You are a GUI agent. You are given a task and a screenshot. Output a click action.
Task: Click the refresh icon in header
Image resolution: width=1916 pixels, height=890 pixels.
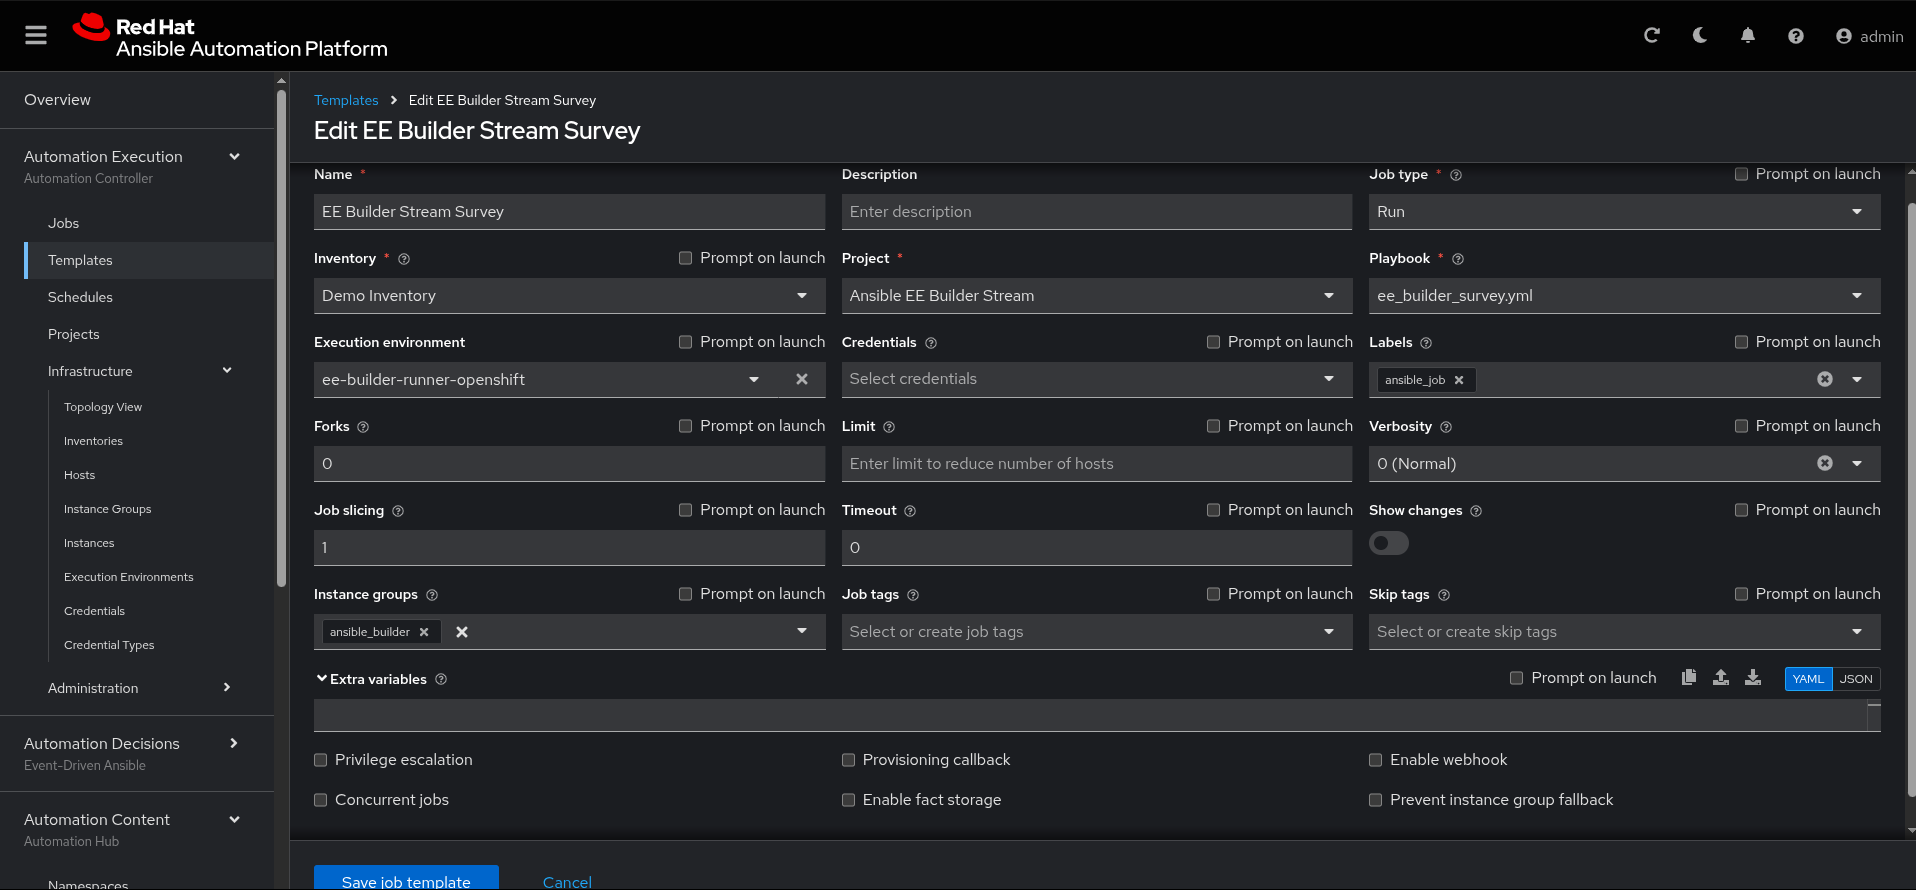point(1651,36)
